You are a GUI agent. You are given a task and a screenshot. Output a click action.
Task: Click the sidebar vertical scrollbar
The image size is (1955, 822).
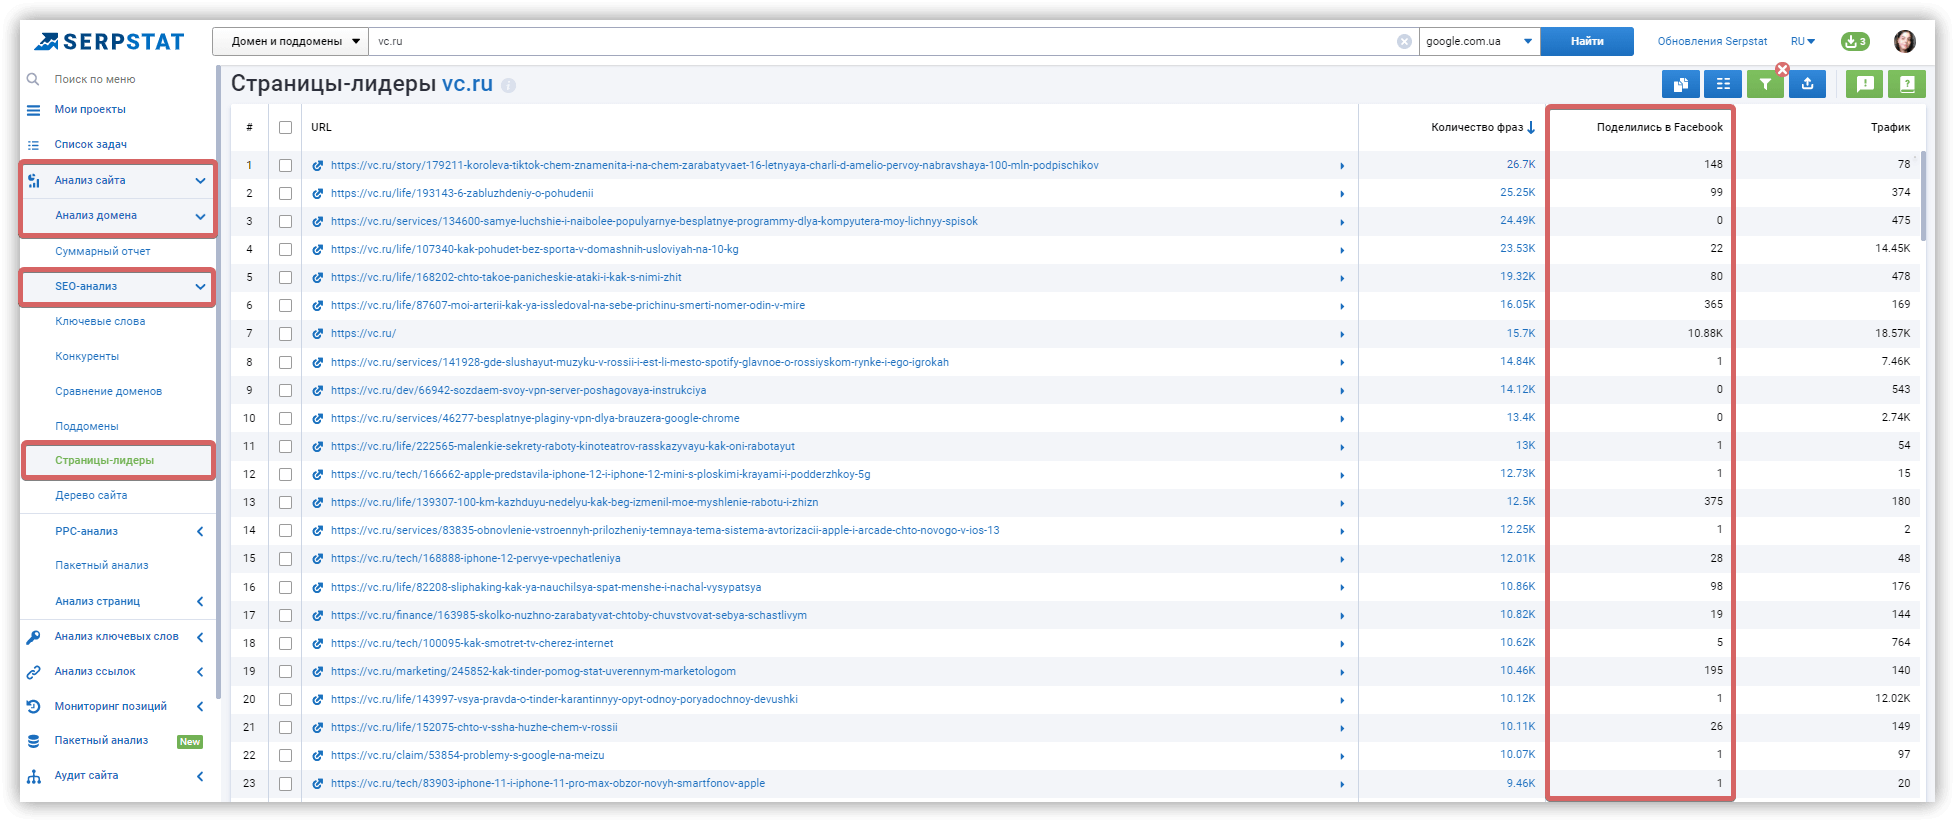click(218, 380)
